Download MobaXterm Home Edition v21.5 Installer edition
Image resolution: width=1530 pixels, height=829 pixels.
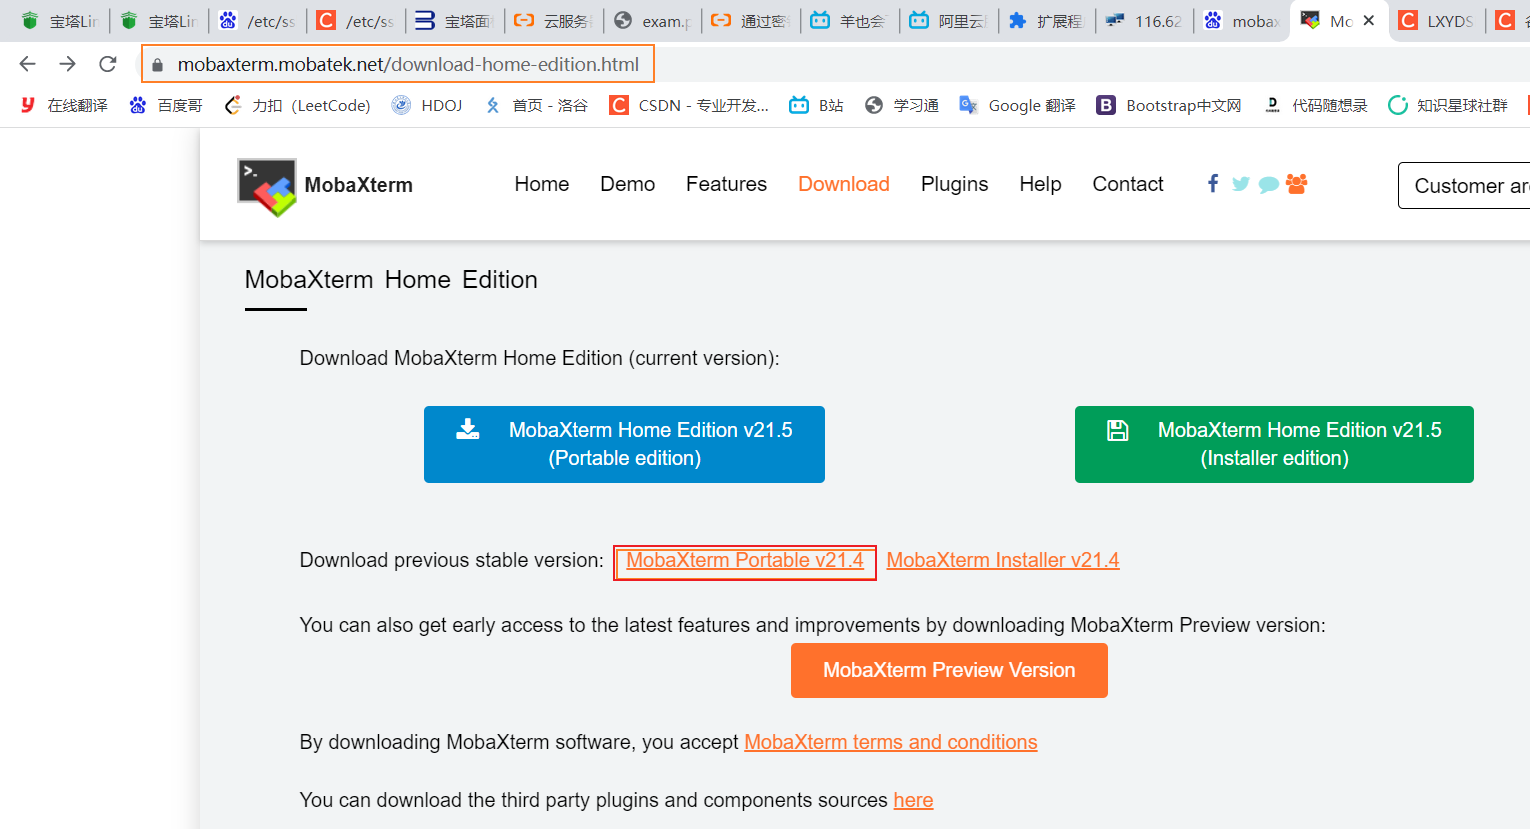click(1274, 444)
